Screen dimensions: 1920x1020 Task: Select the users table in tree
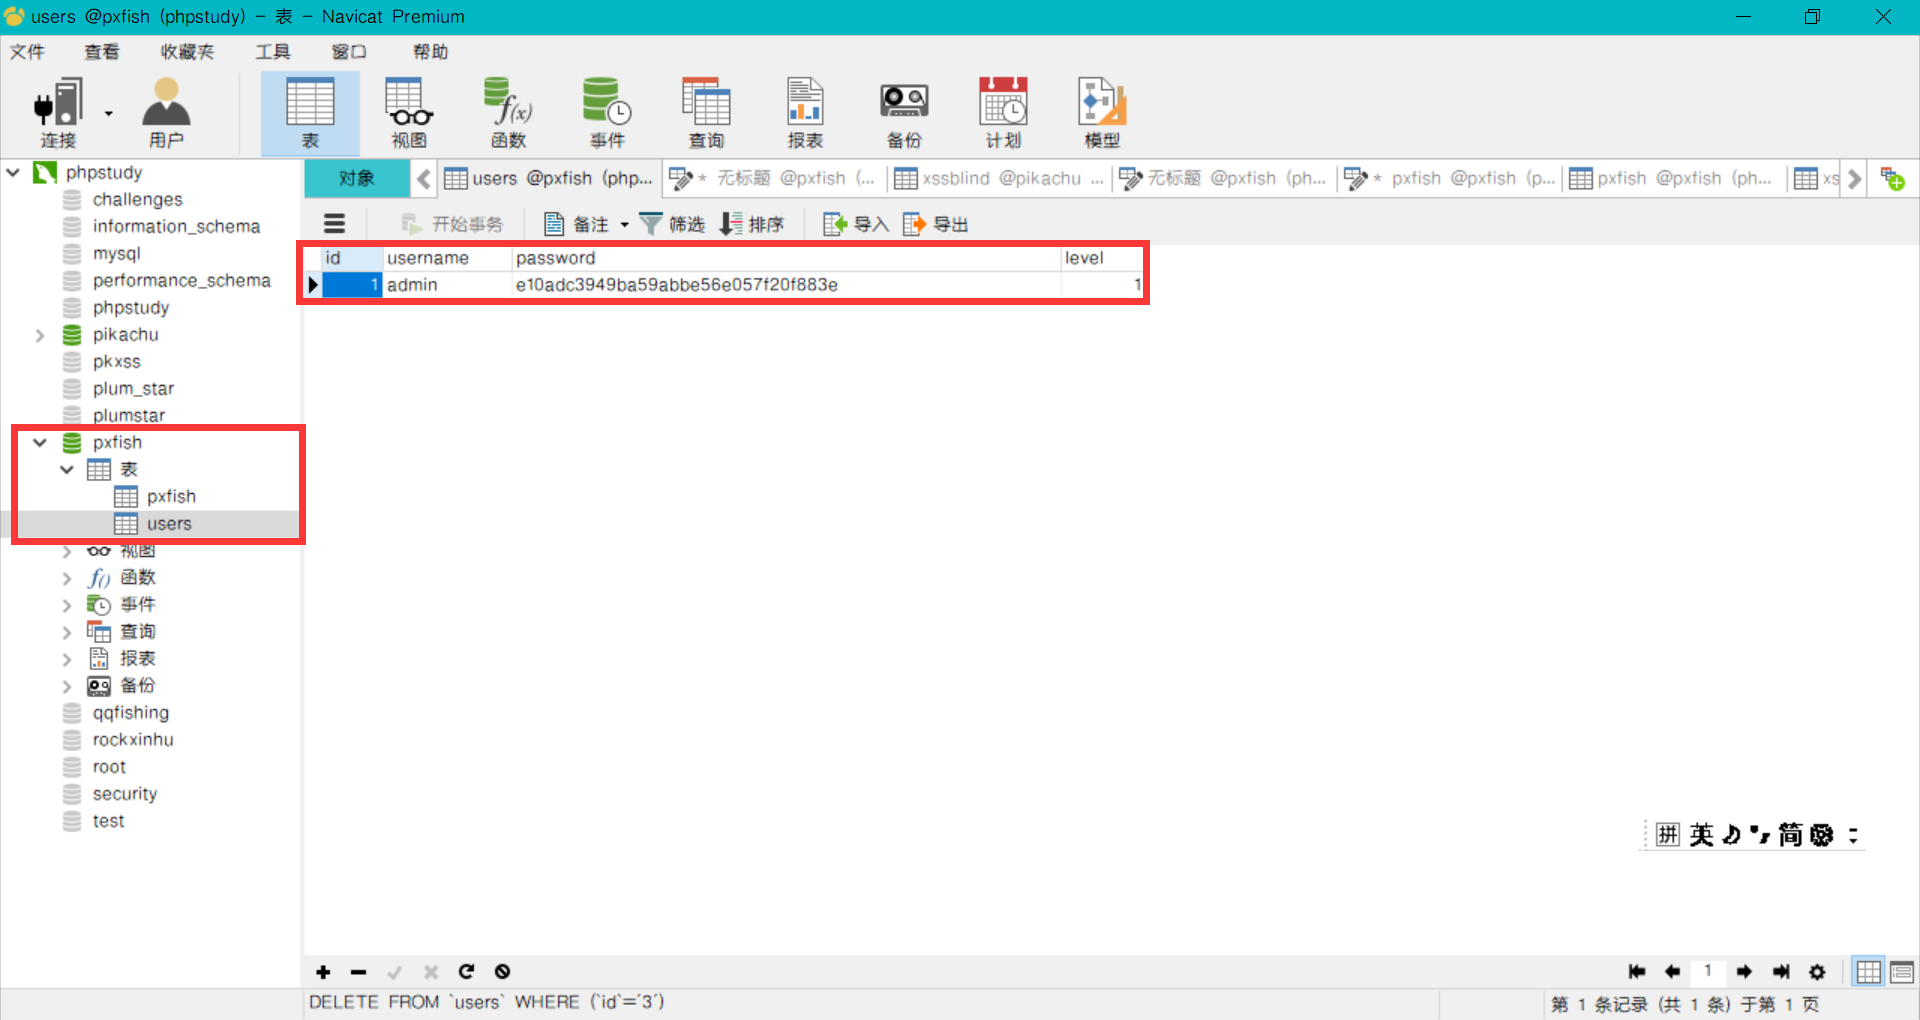(x=168, y=524)
